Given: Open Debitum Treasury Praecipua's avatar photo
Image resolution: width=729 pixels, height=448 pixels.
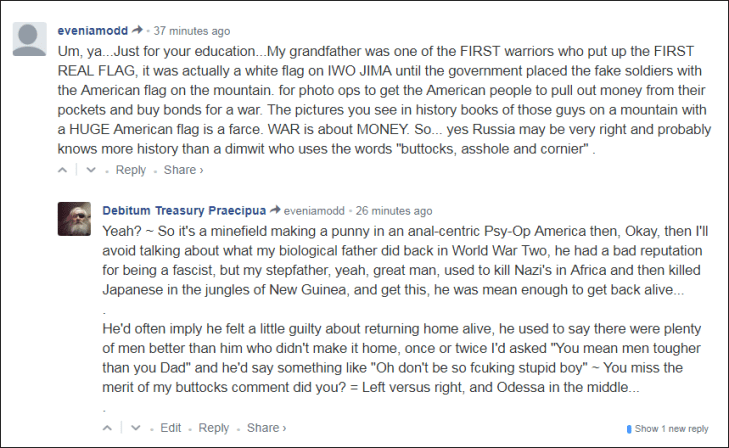Looking at the screenshot, I should pyautogui.click(x=76, y=220).
